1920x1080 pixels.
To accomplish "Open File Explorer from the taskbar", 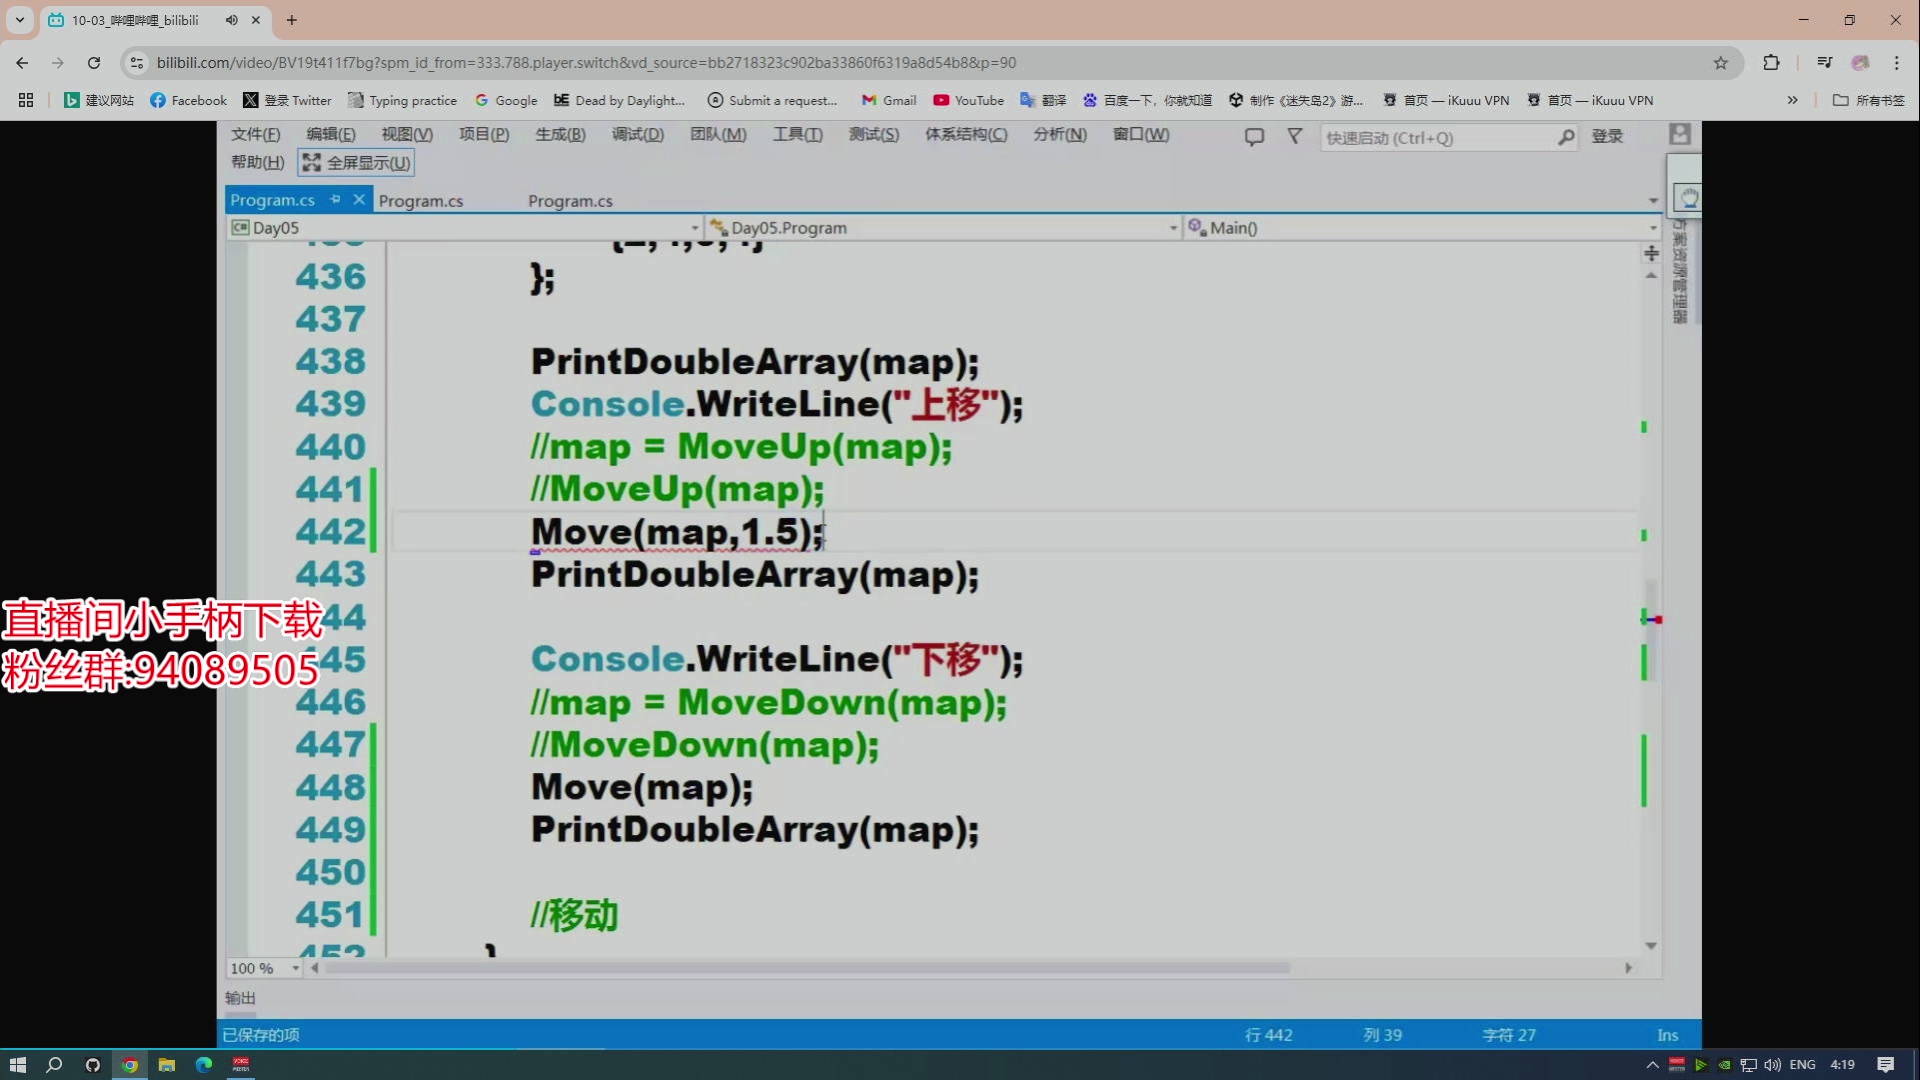I will 166,1065.
